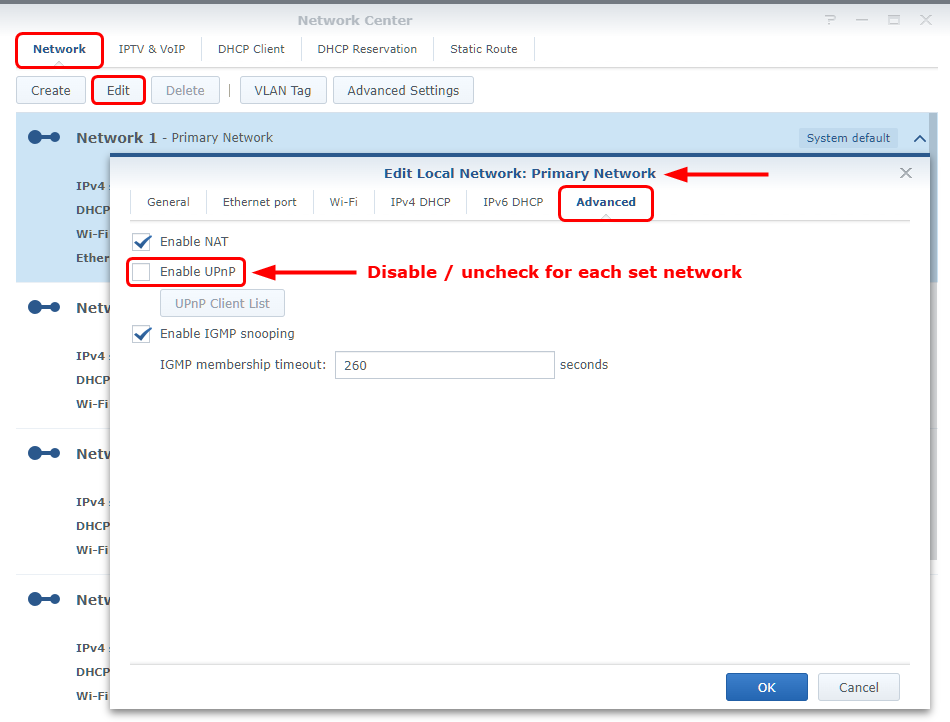Click the VLAN Tag button

[283, 89]
